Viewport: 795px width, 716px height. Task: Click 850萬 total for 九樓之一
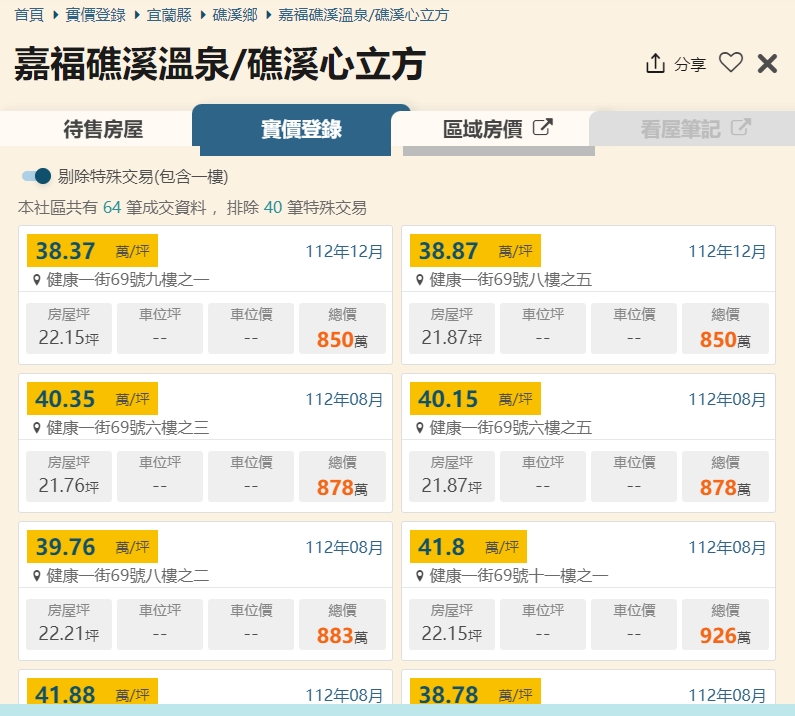tap(342, 339)
